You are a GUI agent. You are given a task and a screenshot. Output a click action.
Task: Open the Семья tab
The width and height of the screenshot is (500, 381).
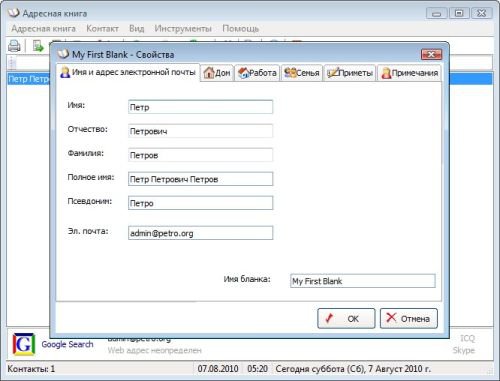[302, 73]
